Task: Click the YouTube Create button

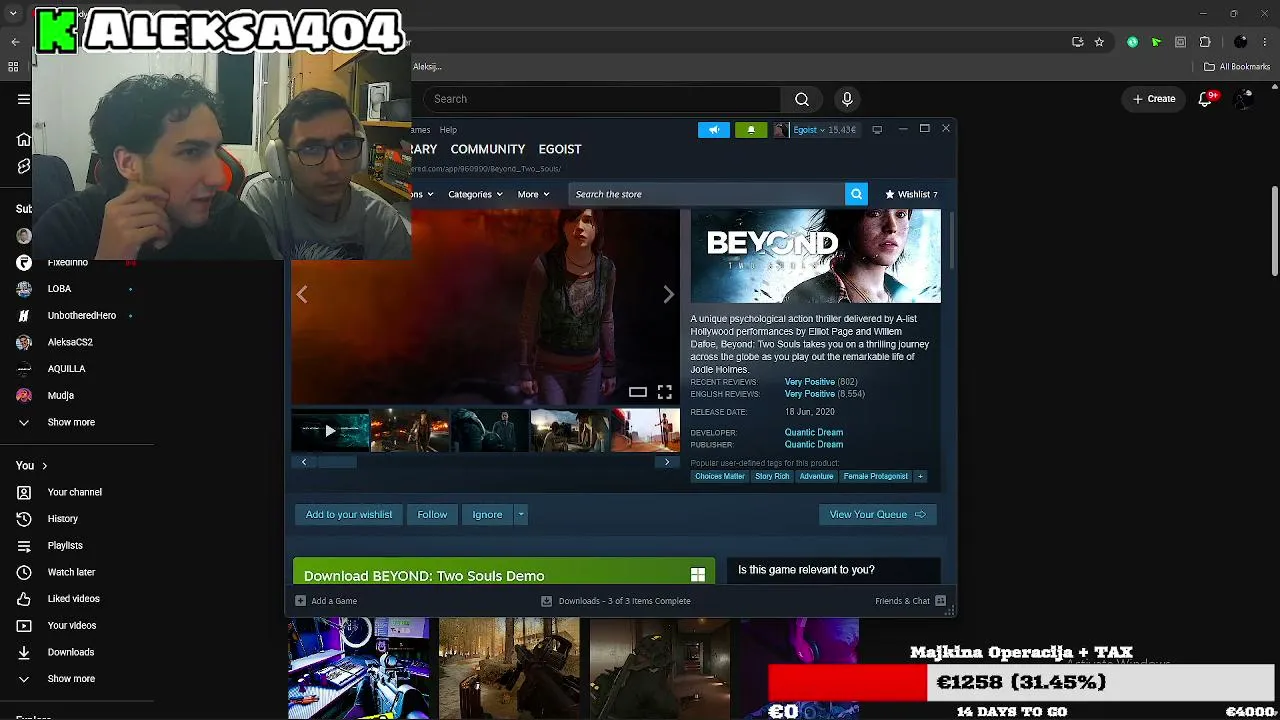Action: pos(1154,99)
